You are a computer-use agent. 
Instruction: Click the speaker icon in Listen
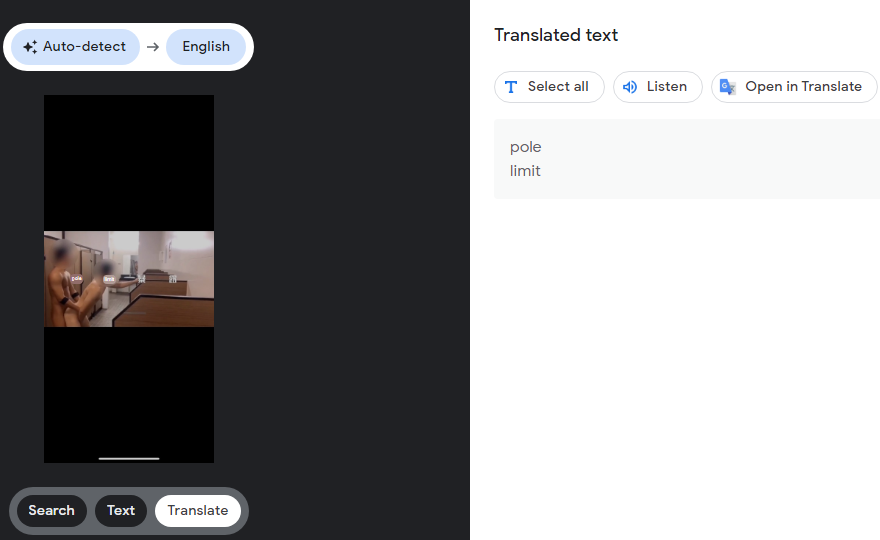[x=630, y=87]
